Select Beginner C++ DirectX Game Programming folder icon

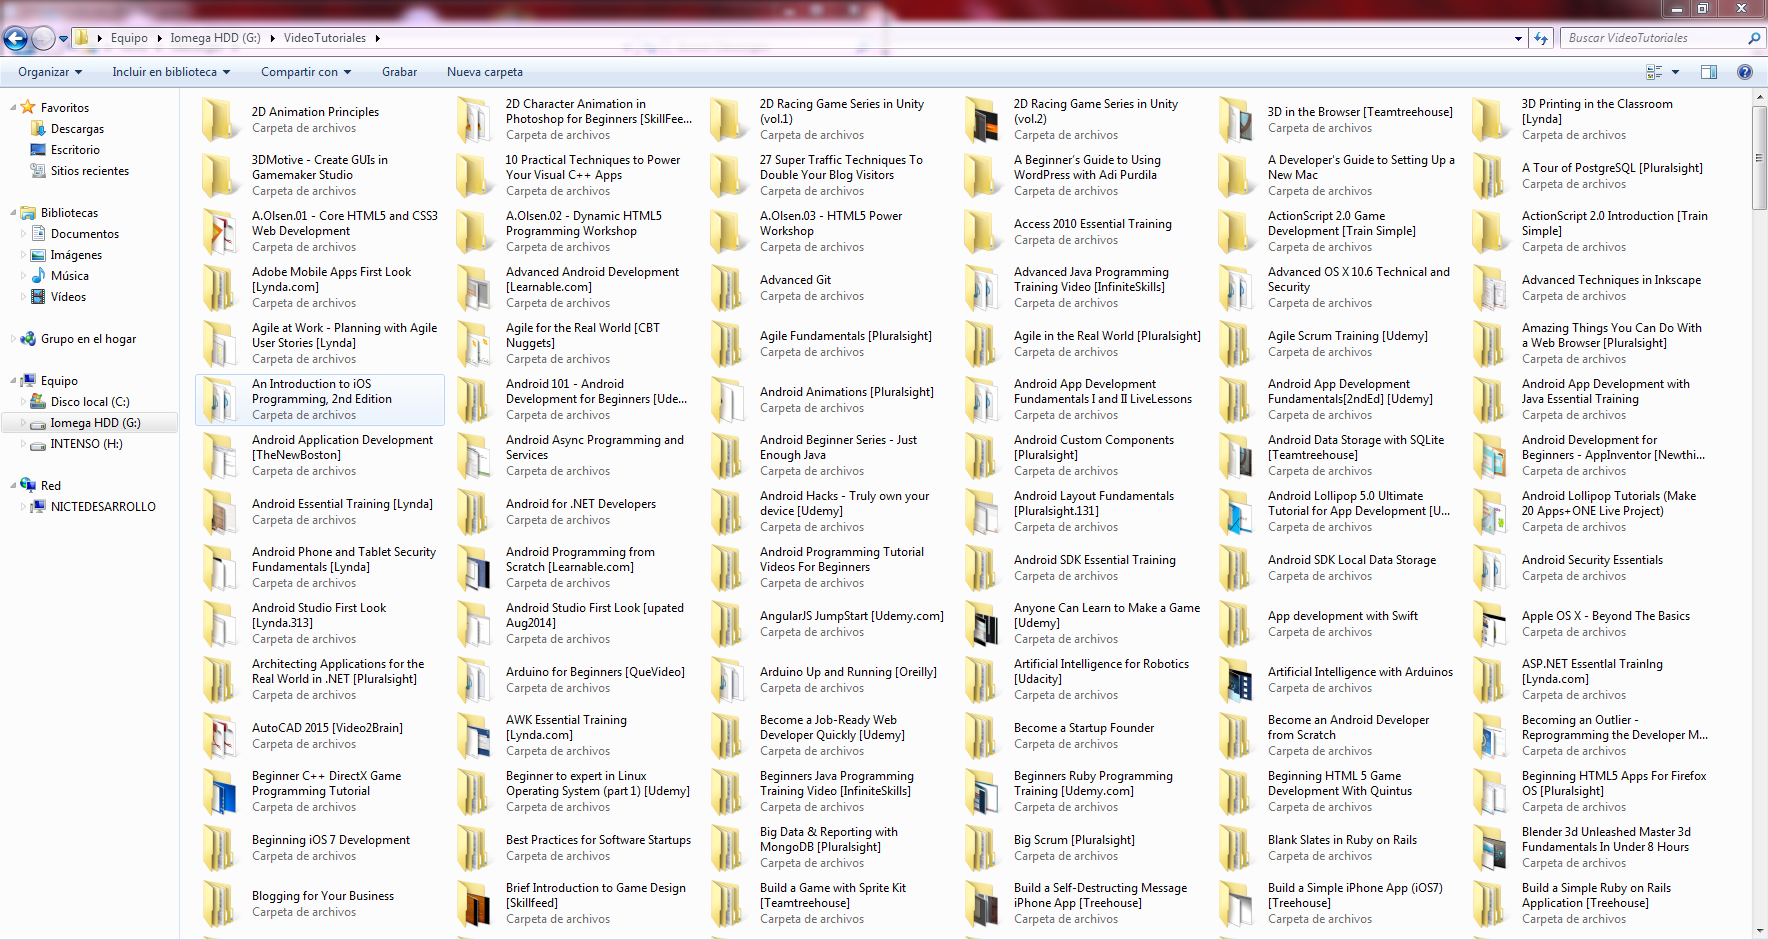pyautogui.click(x=218, y=792)
